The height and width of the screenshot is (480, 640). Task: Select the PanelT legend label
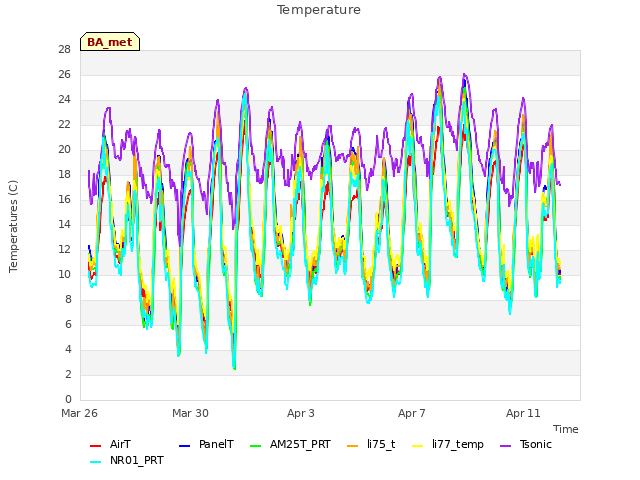click(216, 444)
